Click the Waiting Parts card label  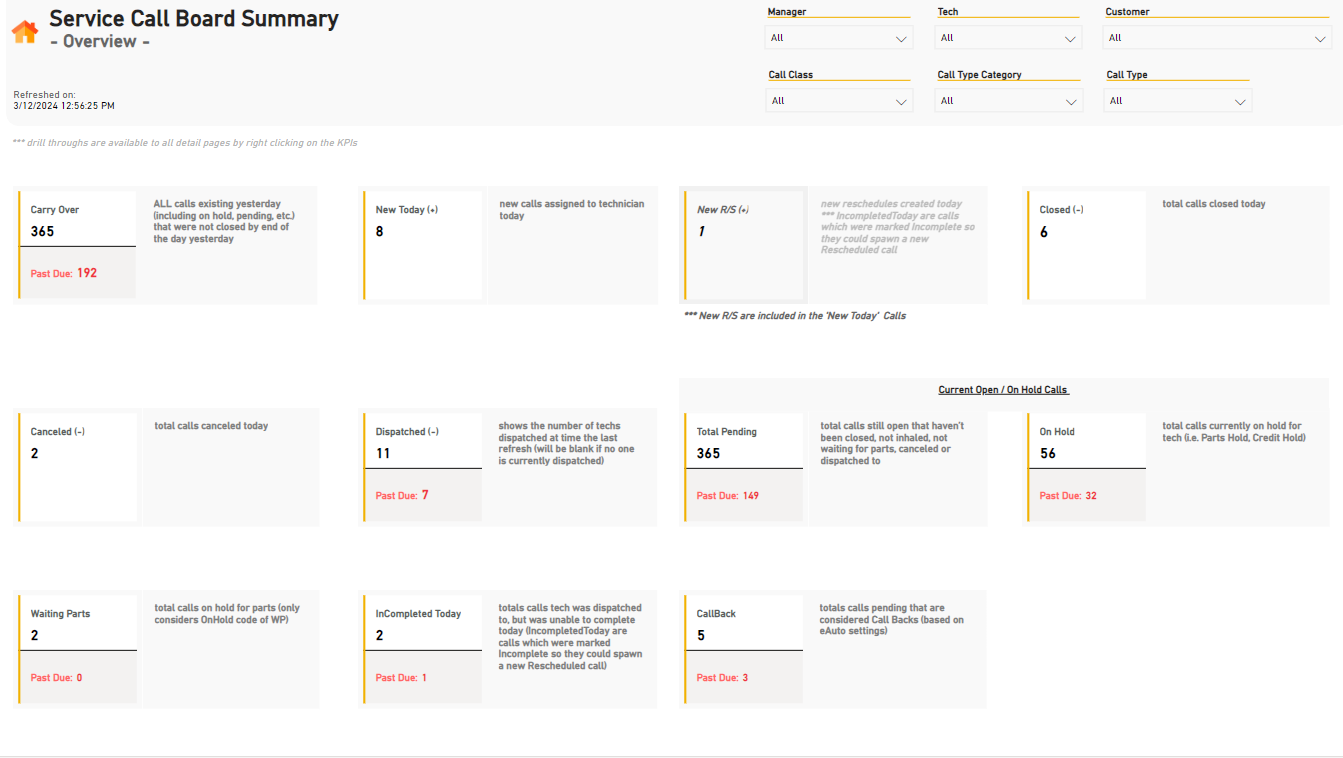(60, 614)
